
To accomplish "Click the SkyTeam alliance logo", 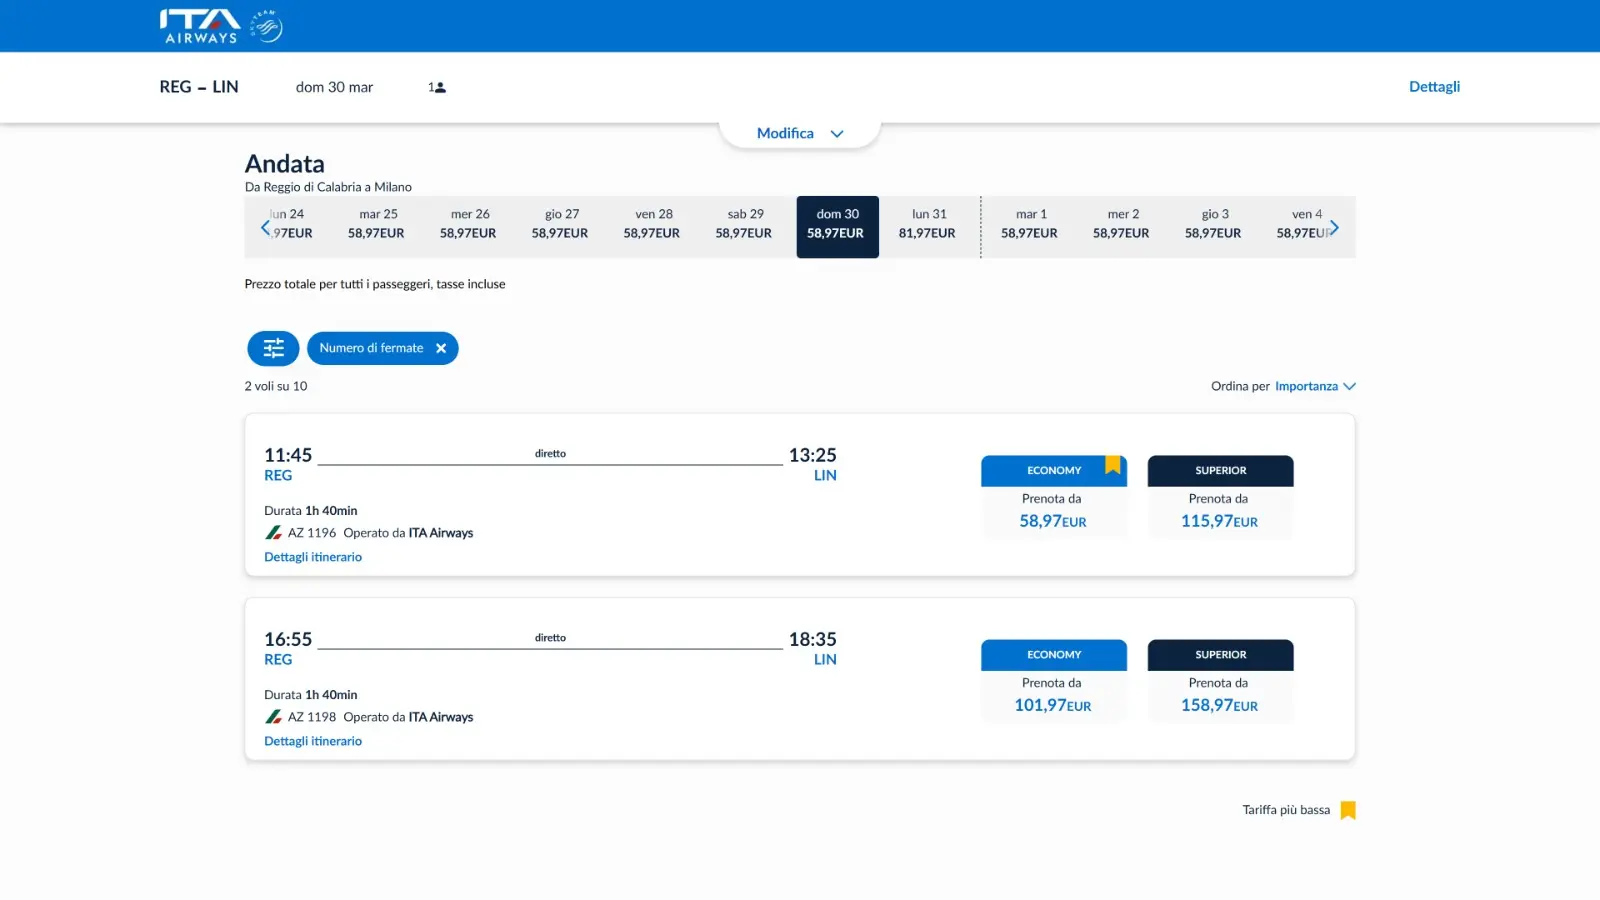I will pos(266,26).
